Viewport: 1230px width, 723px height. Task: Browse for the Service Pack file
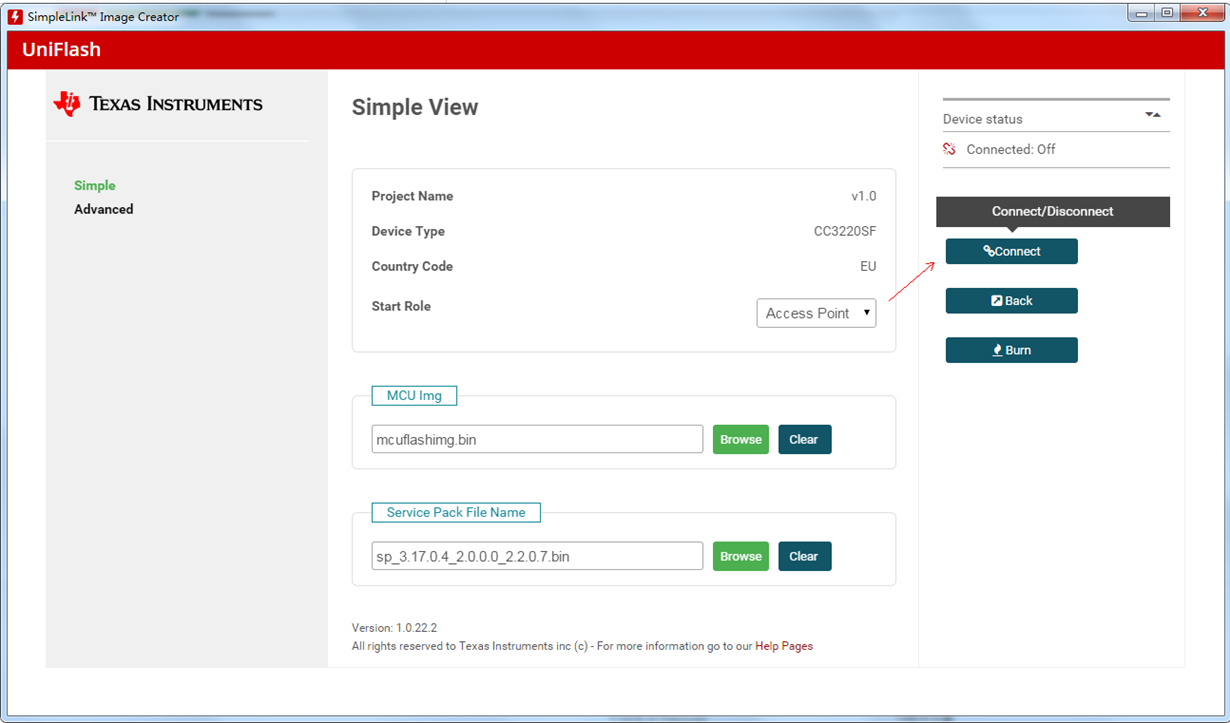click(741, 556)
